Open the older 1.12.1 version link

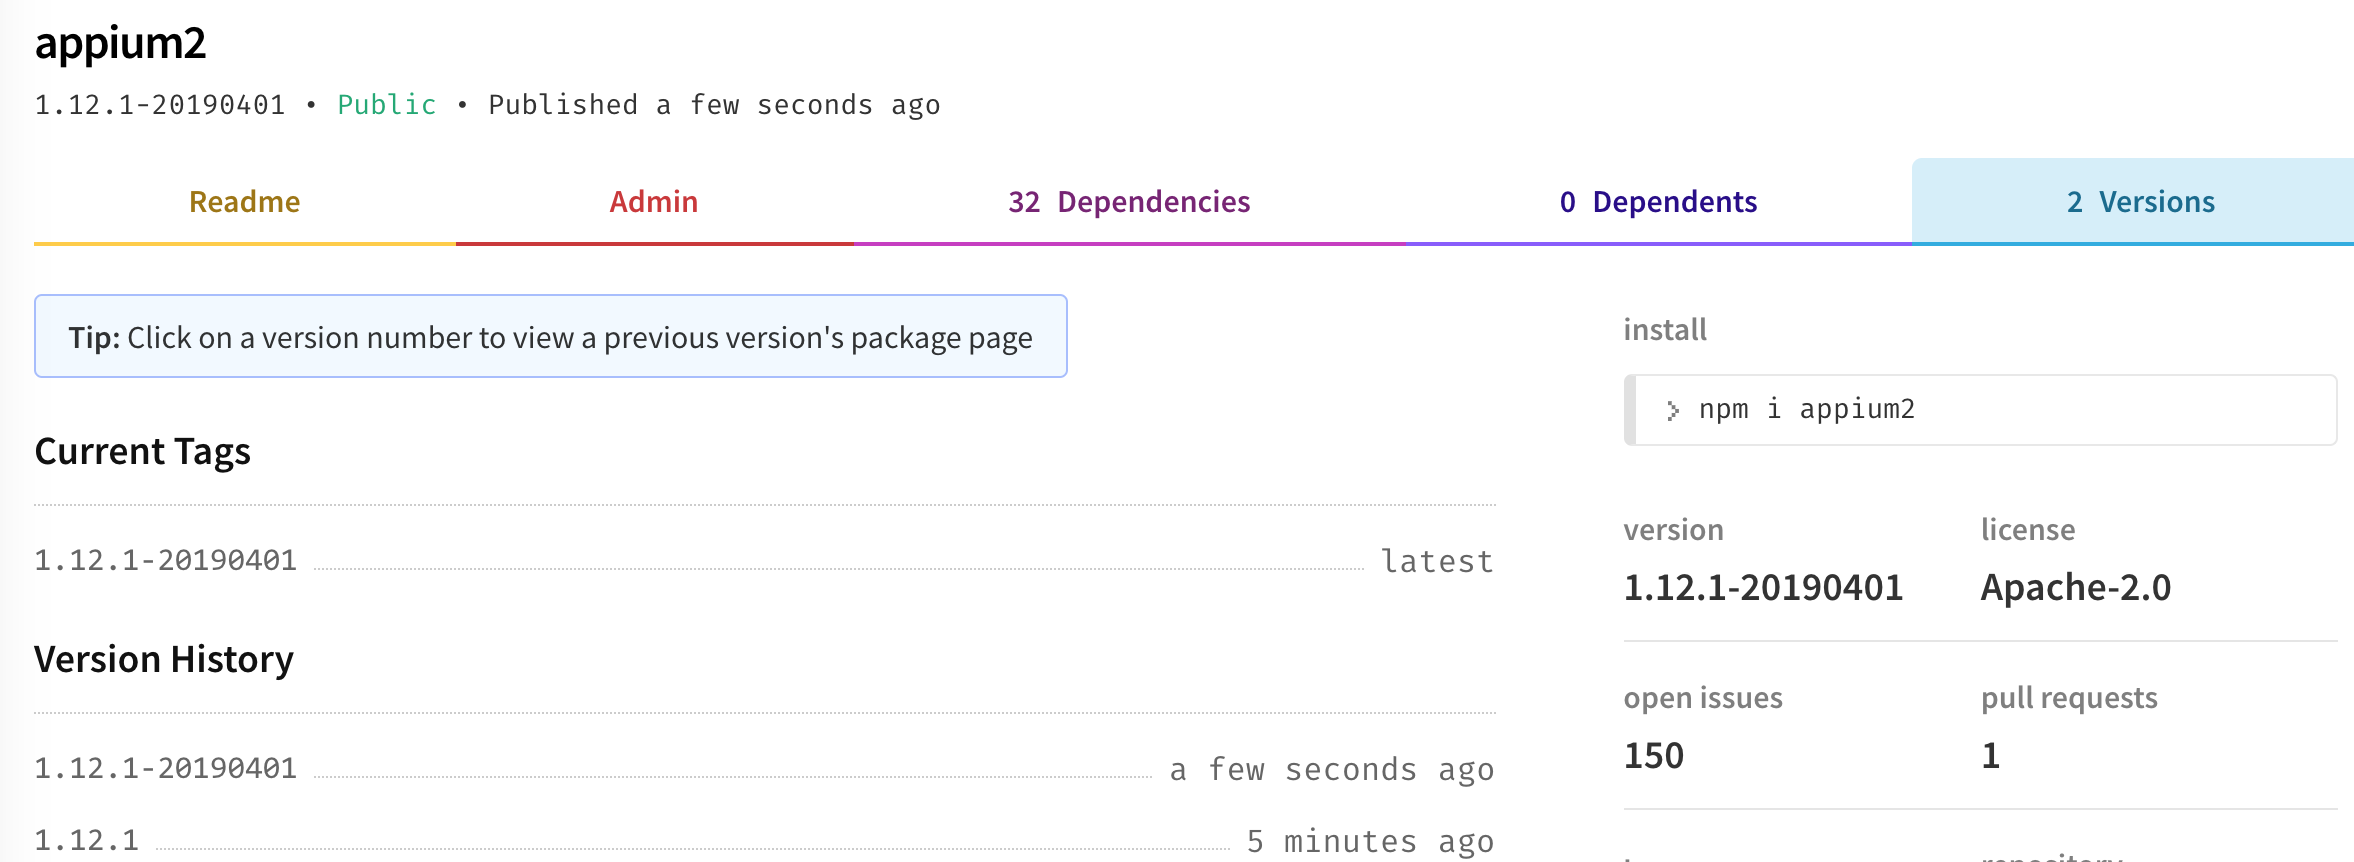point(87,840)
